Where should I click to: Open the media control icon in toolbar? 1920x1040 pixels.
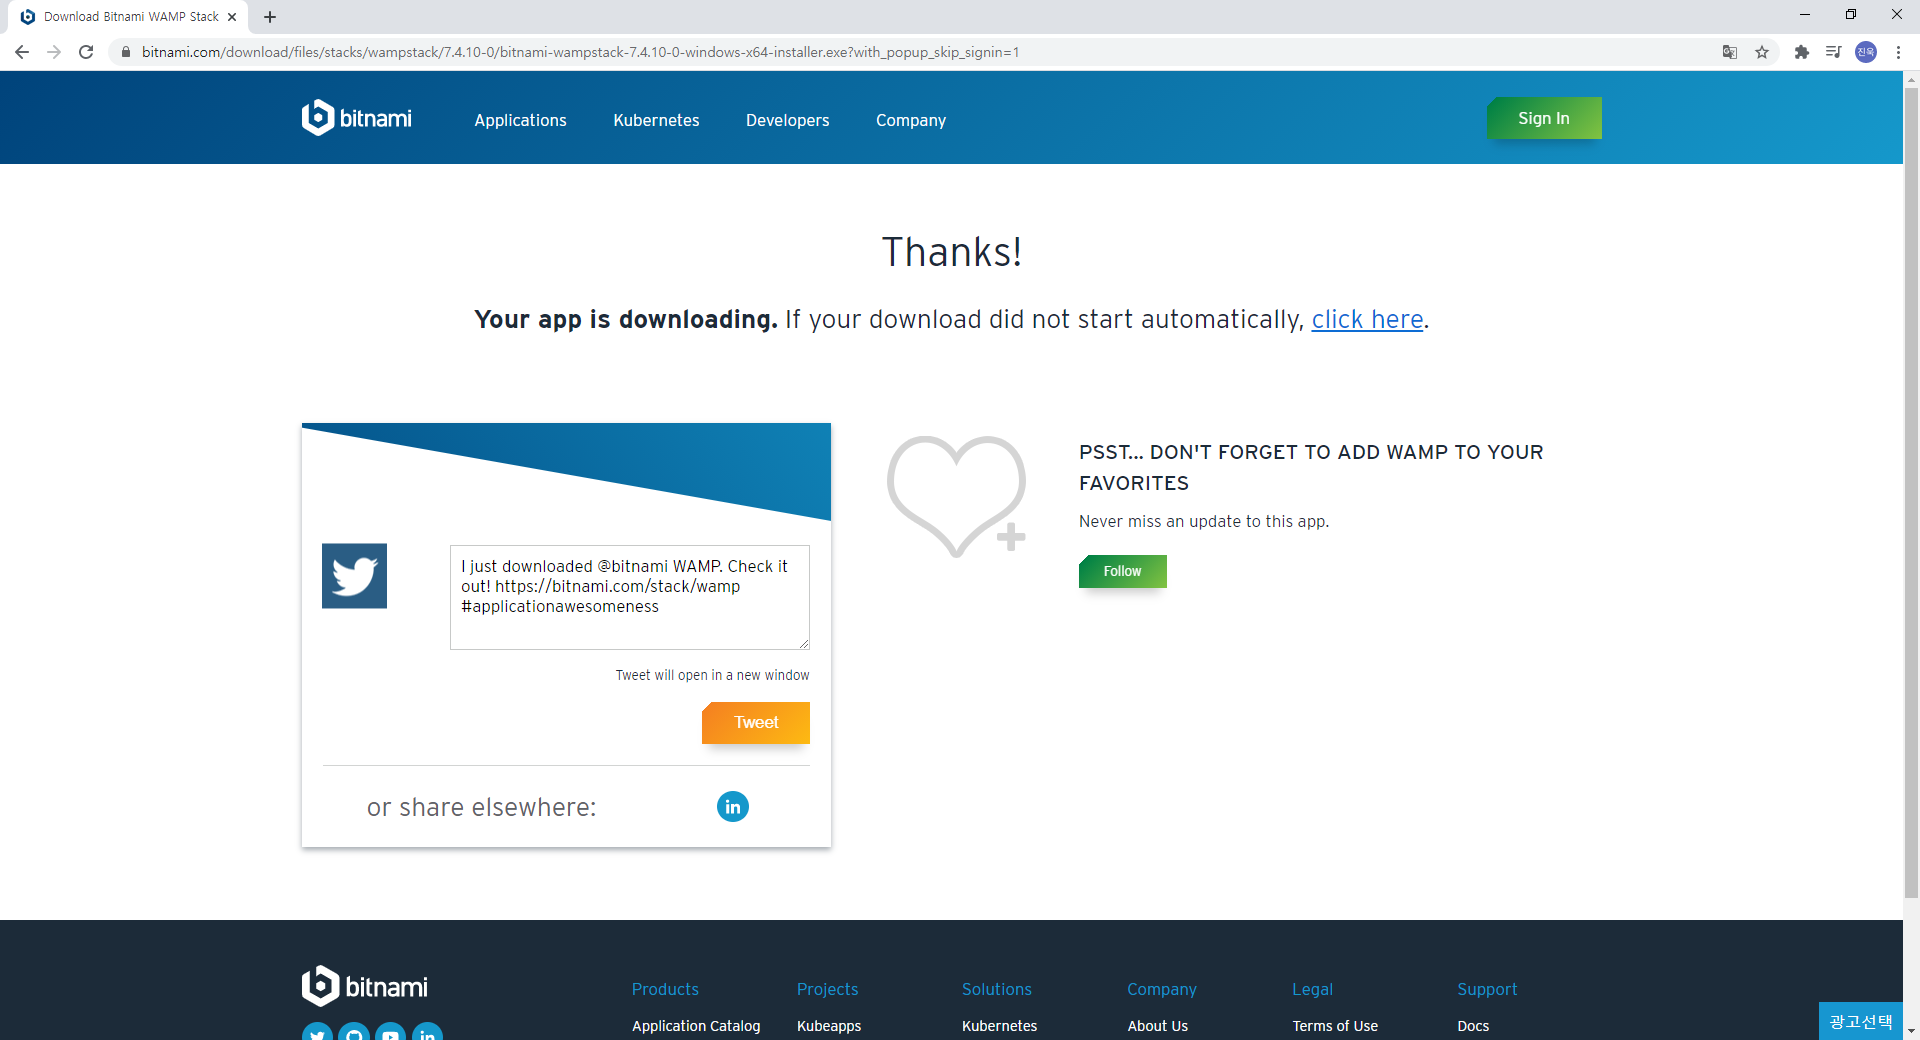(x=1833, y=52)
